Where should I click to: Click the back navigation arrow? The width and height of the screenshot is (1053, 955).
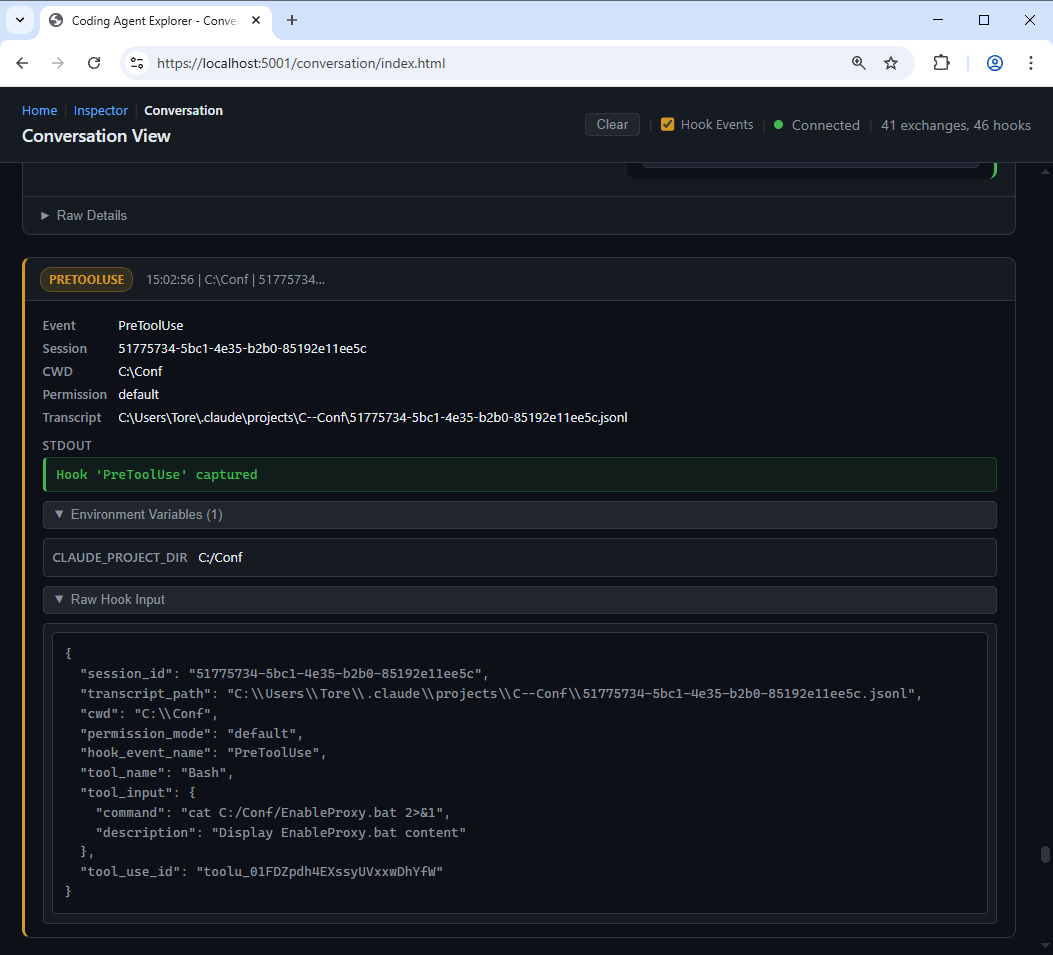[22, 62]
